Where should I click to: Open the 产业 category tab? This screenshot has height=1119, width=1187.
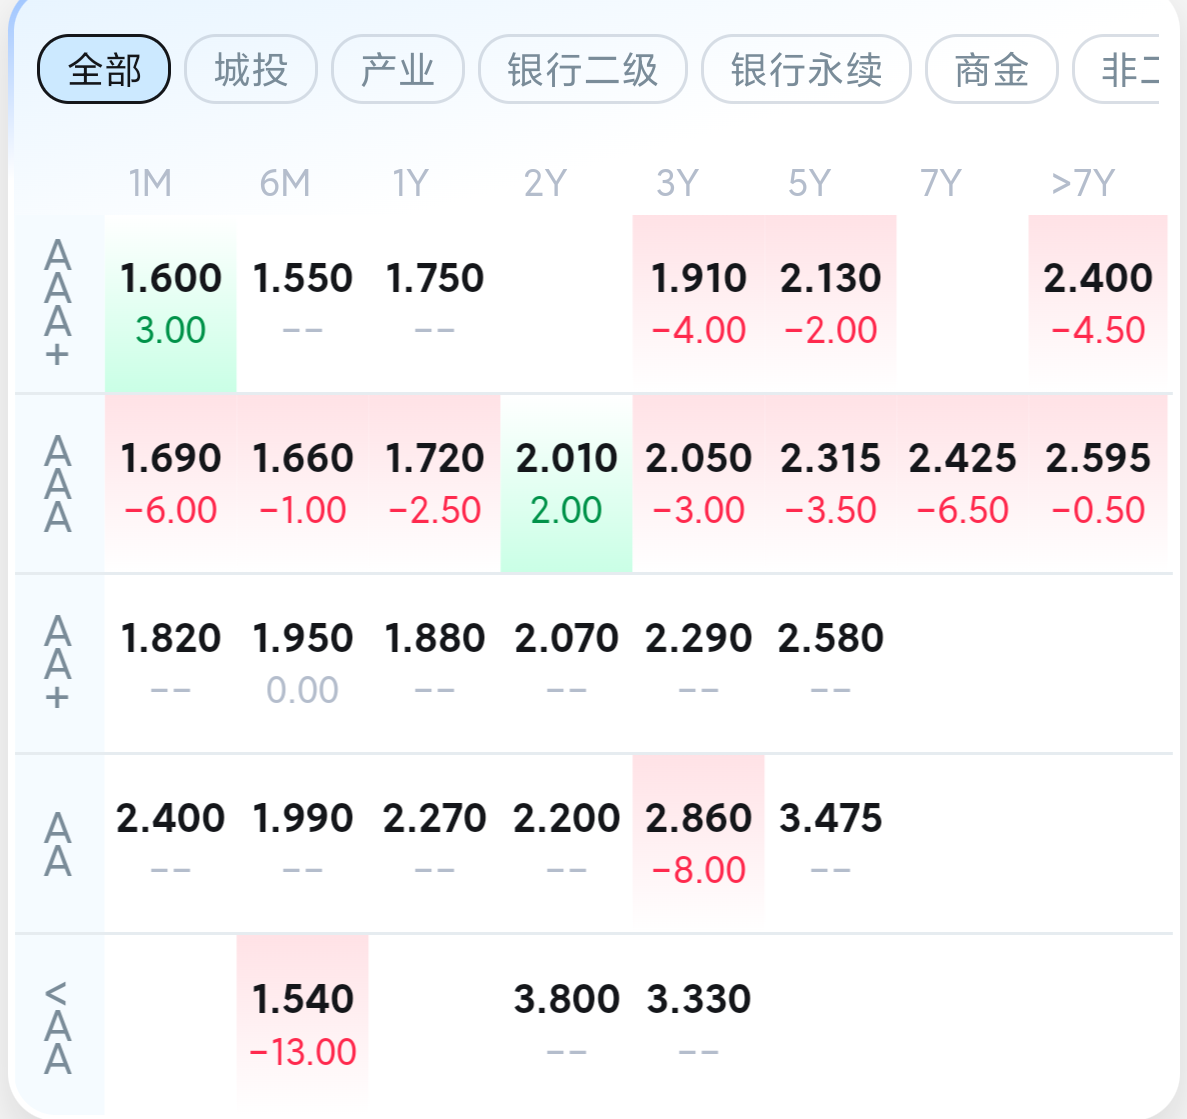(397, 70)
